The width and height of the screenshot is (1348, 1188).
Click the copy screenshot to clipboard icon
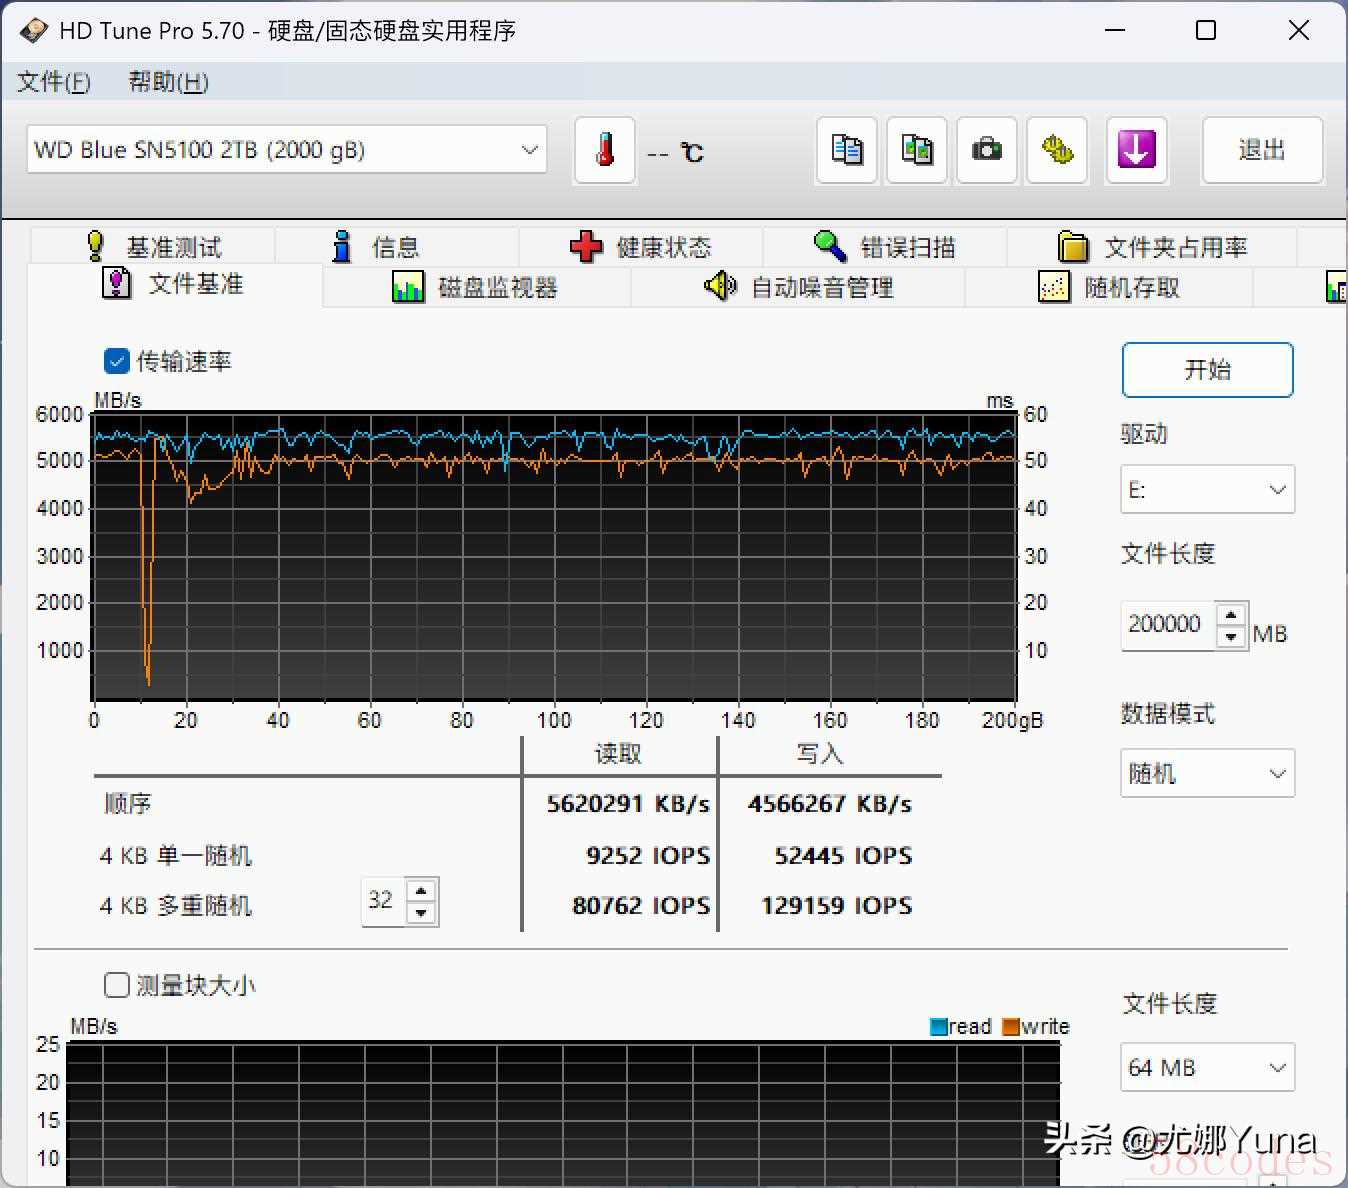coord(916,151)
